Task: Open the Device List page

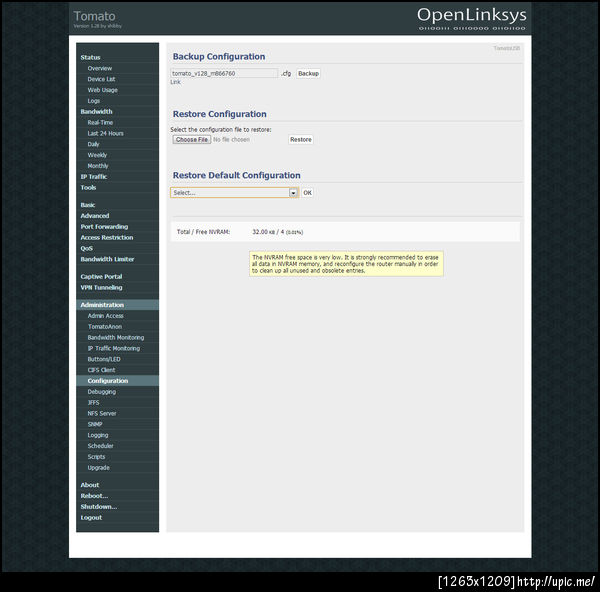Action: [101, 79]
